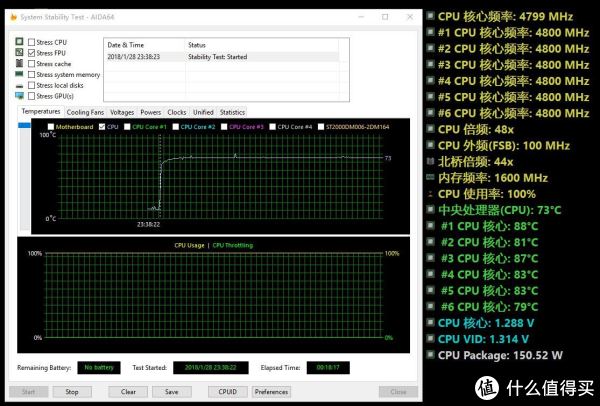Click the blue graph page selector strip
The height and width of the screenshot is (406, 600).
pos(24,125)
